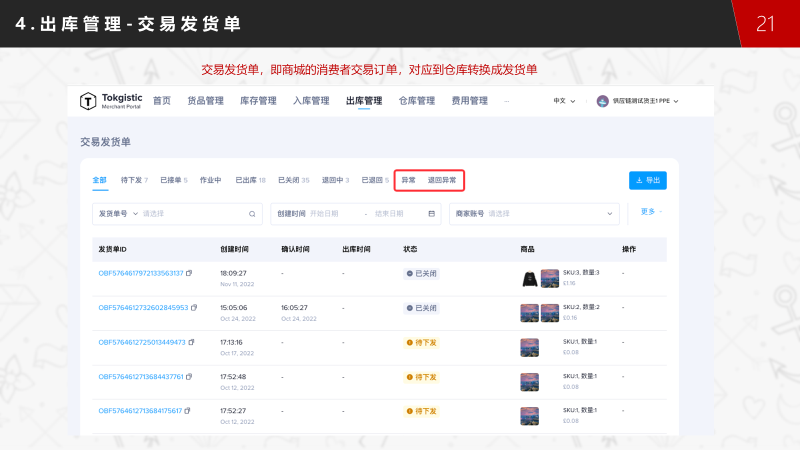Expand the 中文 language dropdown

(564, 101)
